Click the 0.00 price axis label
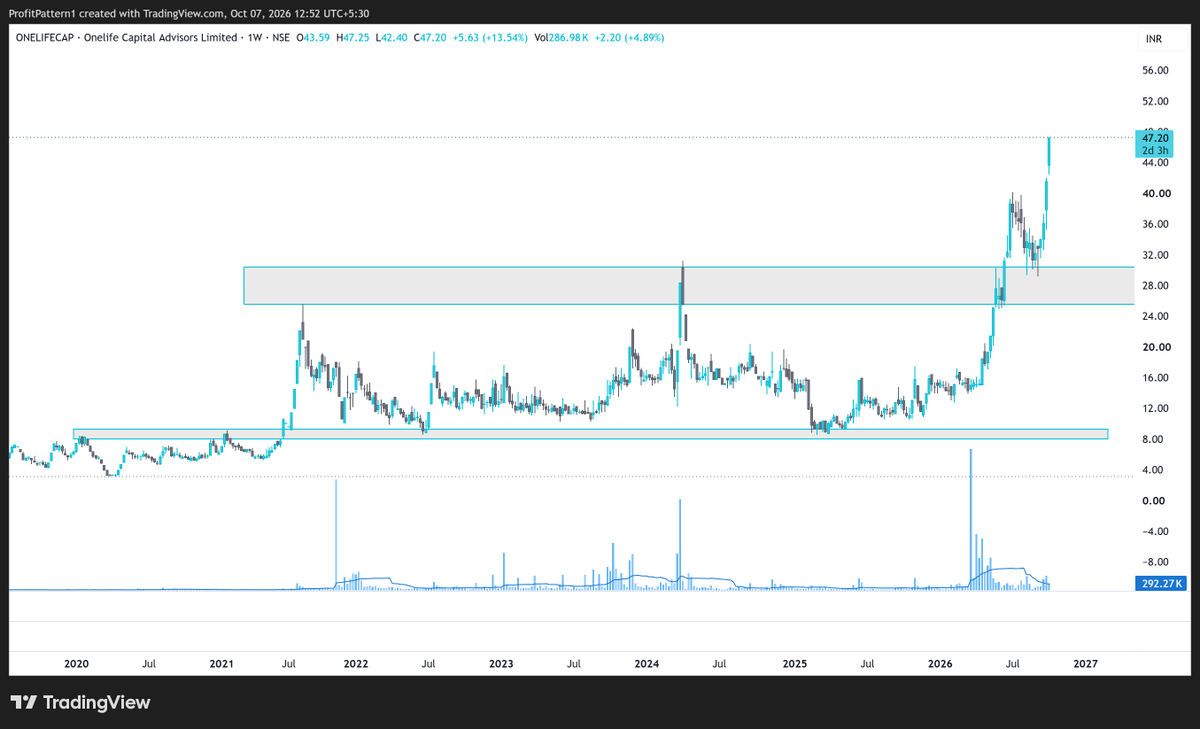 tap(1156, 501)
